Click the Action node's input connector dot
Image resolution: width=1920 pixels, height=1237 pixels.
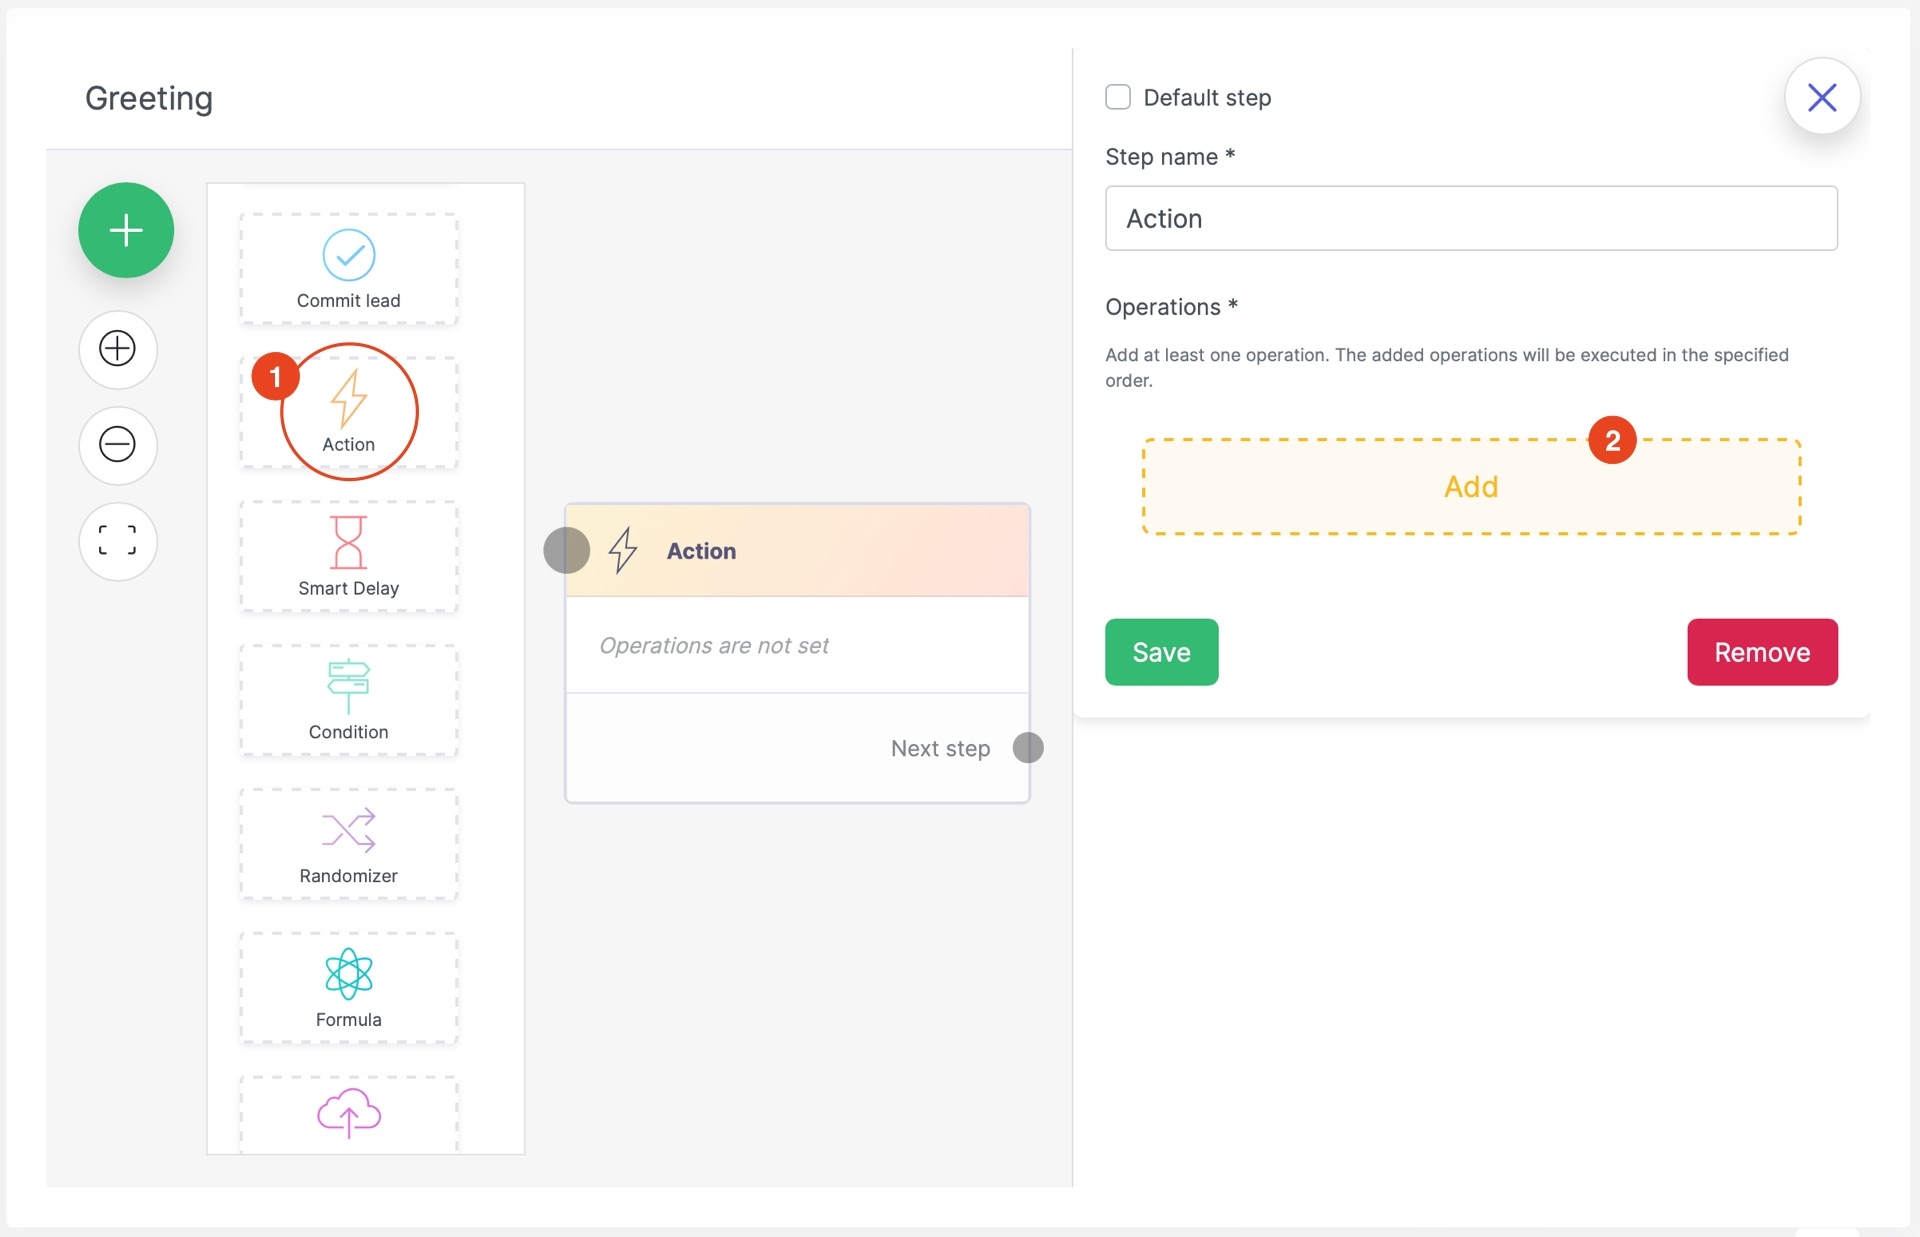click(x=566, y=550)
